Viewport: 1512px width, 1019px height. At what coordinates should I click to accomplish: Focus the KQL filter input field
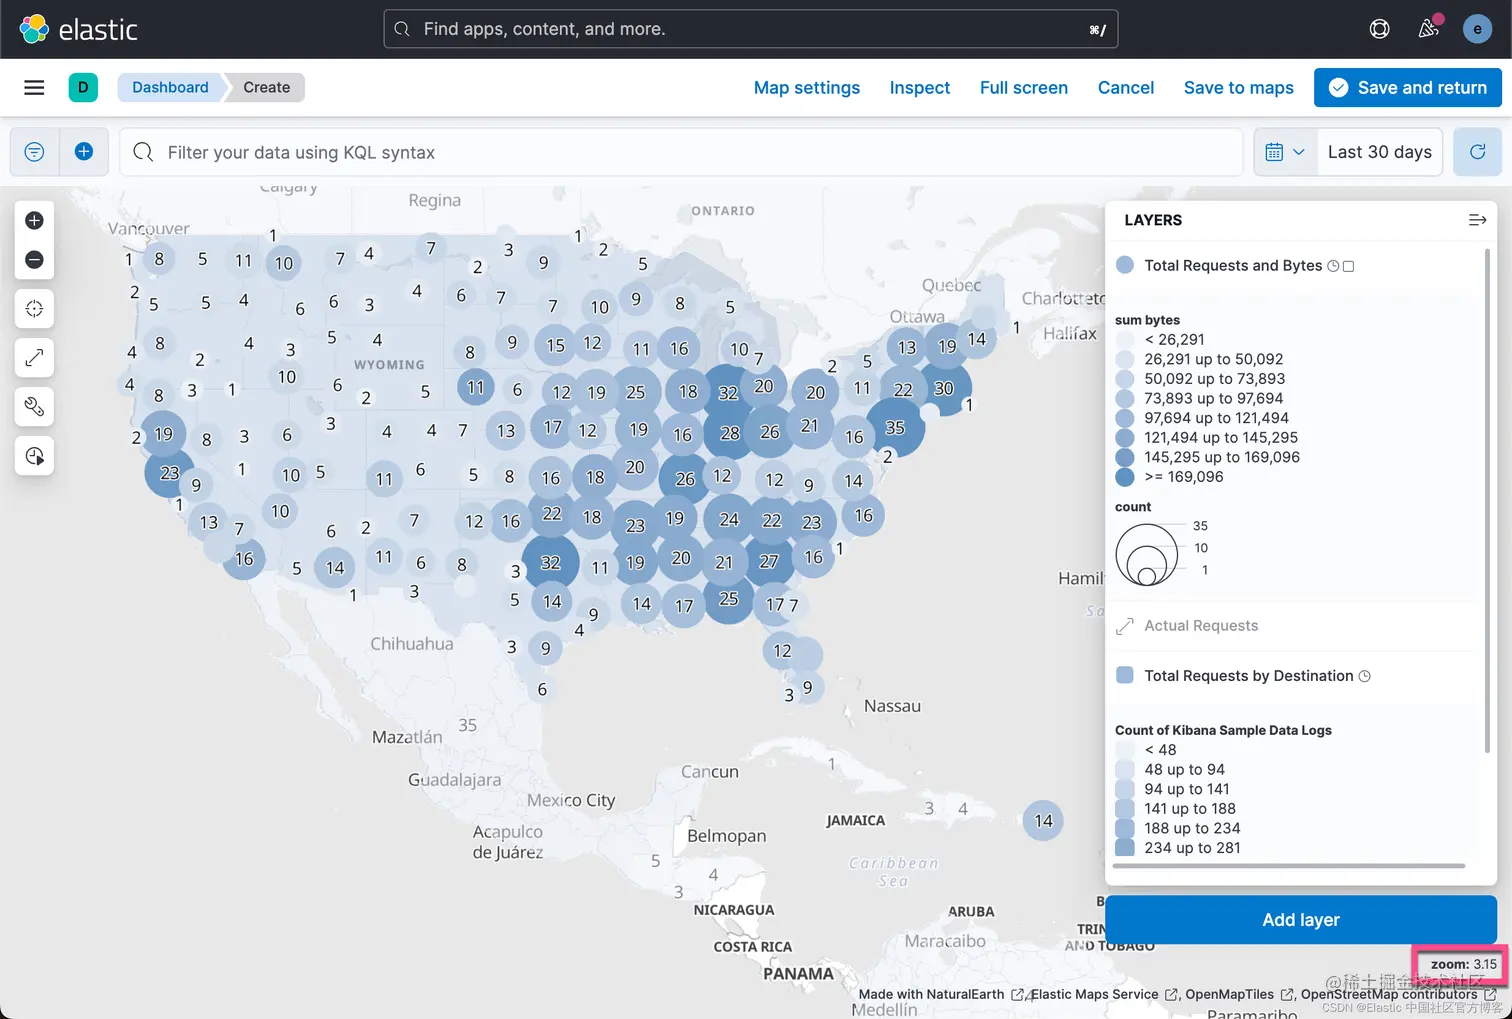tap(680, 152)
